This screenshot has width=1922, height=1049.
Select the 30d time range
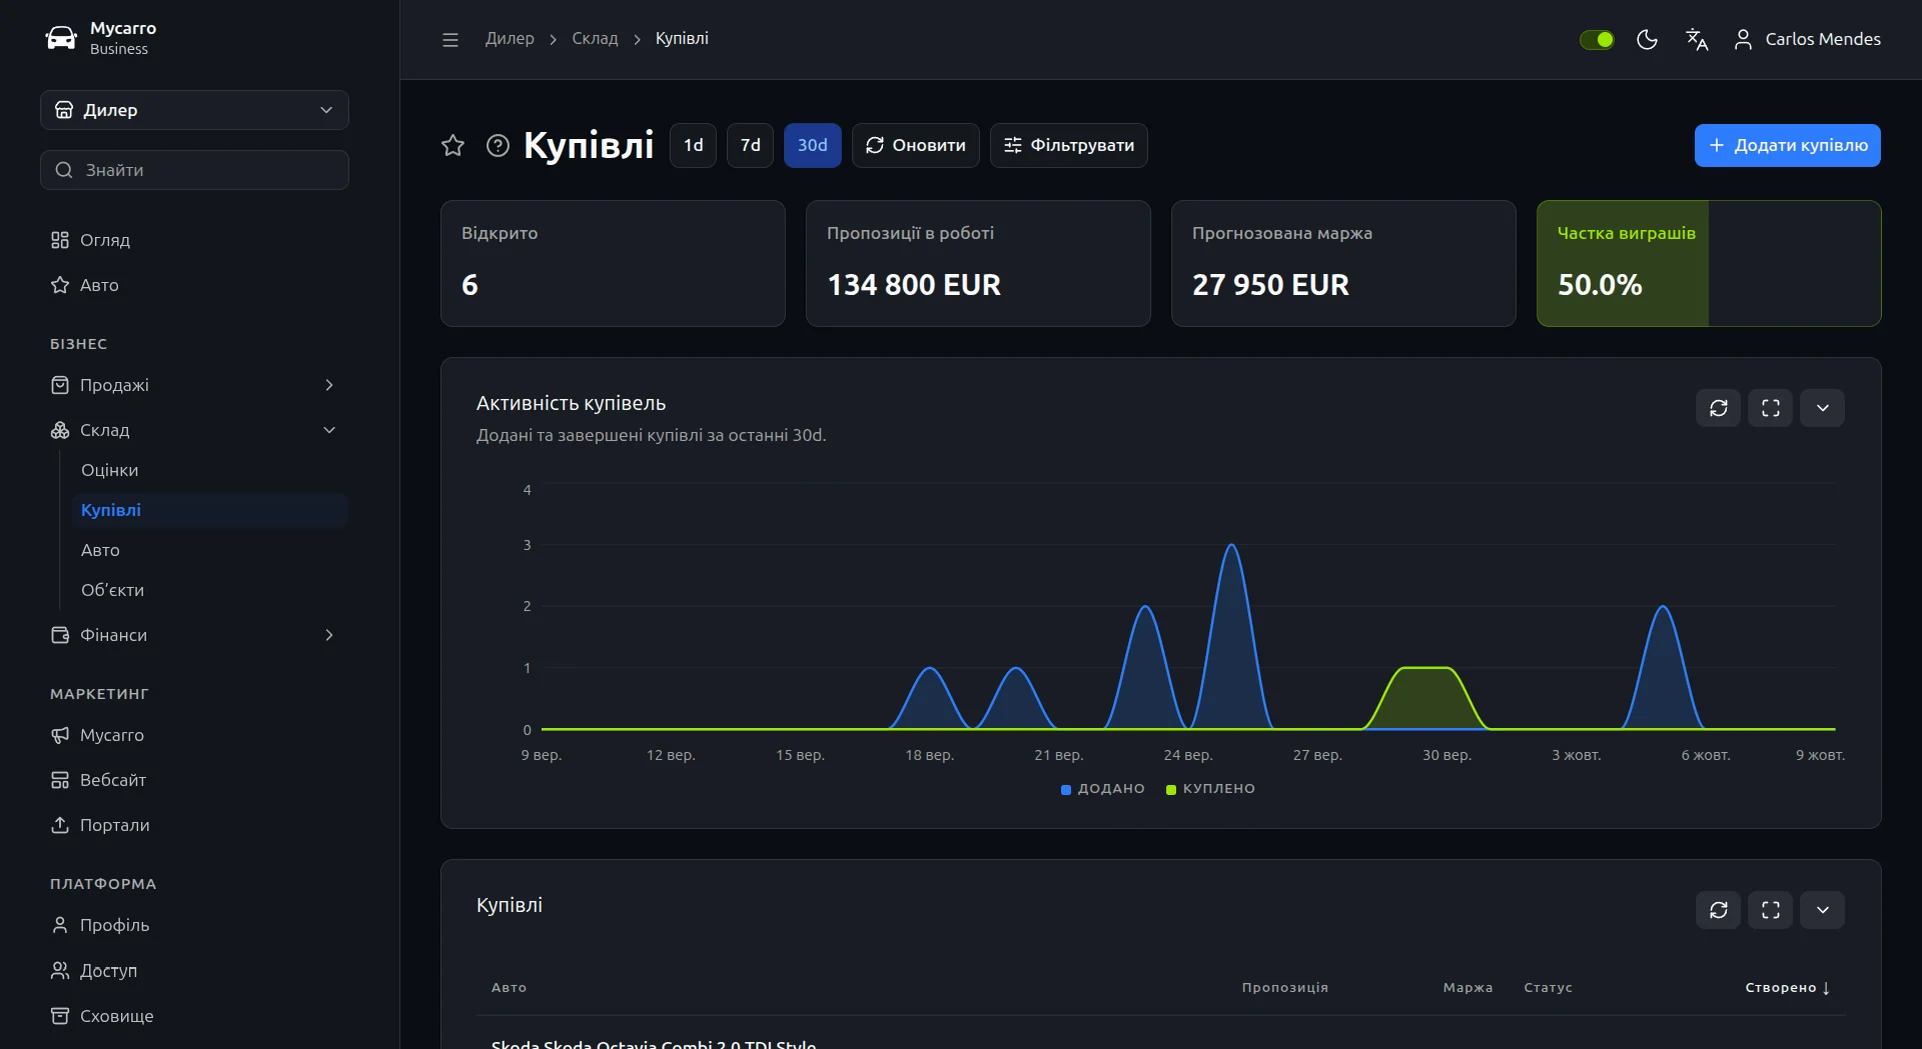pyautogui.click(x=812, y=145)
